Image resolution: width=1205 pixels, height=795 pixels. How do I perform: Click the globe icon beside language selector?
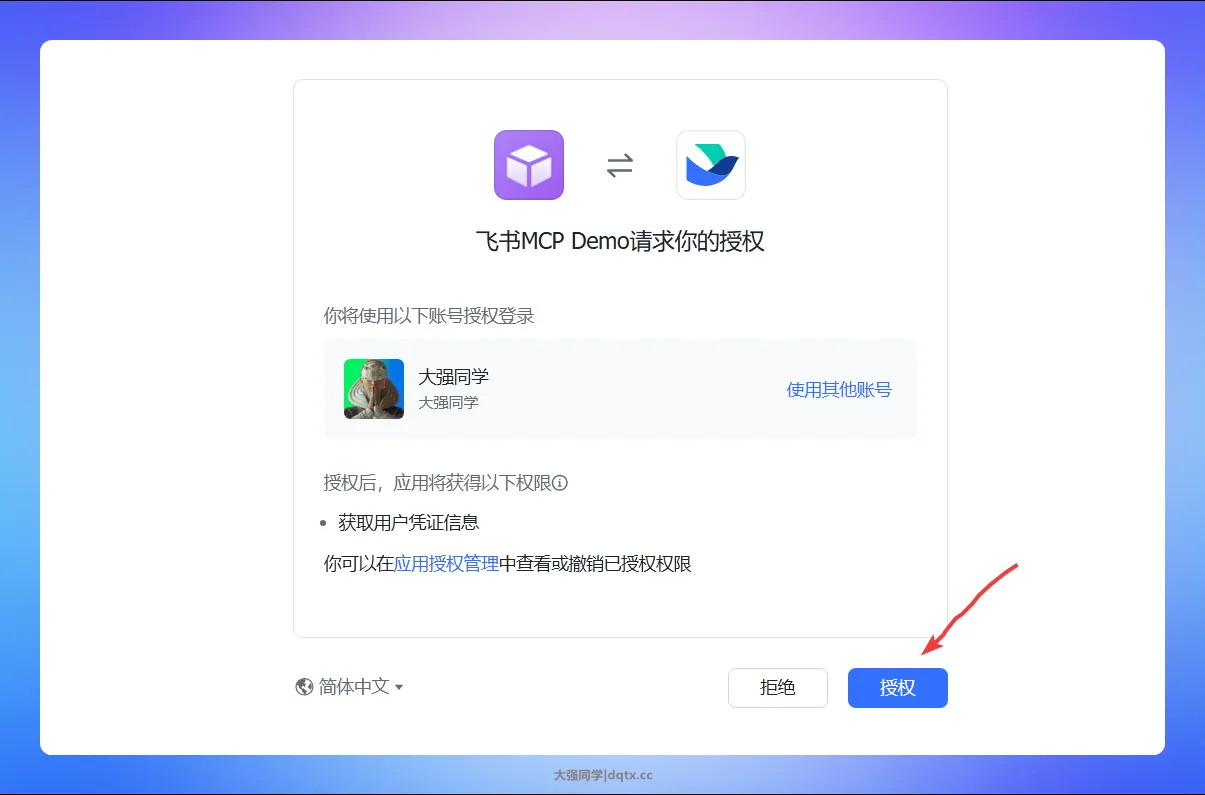coord(305,687)
